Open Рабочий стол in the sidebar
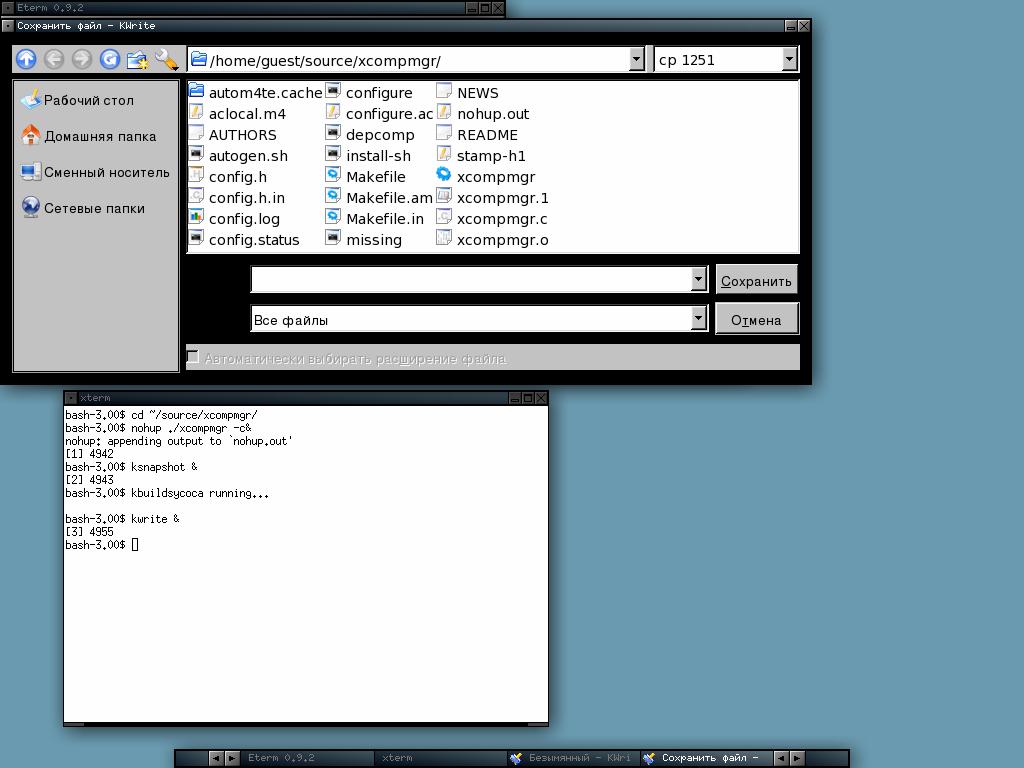This screenshot has width=1024, height=768. click(88, 100)
